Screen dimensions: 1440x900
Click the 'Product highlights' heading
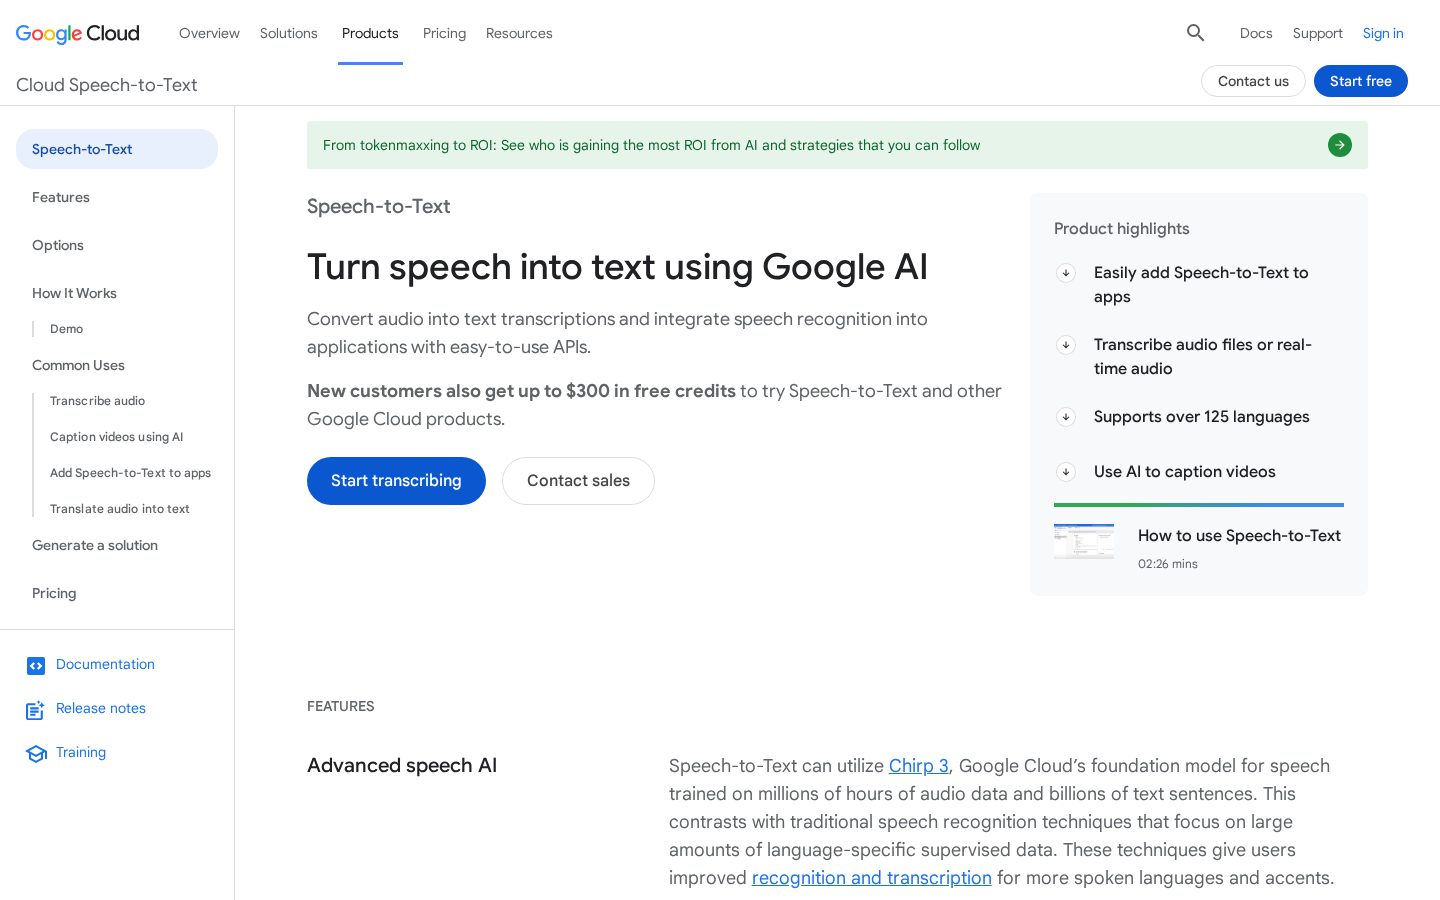[1122, 229]
